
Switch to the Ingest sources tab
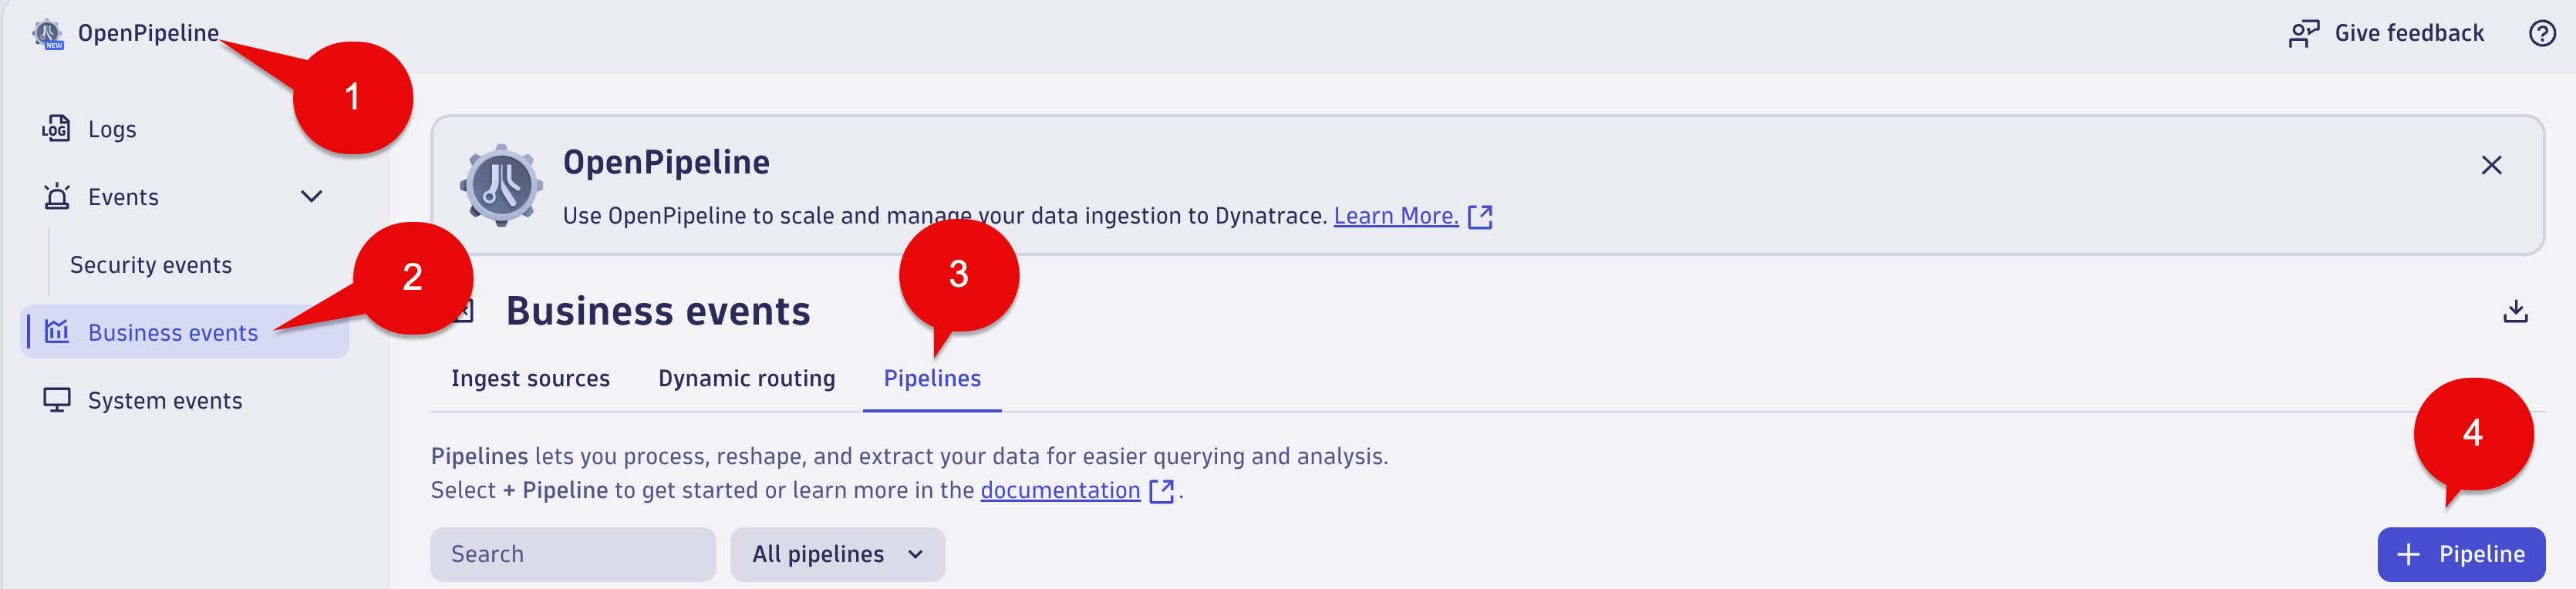click(x=530, y=379)
